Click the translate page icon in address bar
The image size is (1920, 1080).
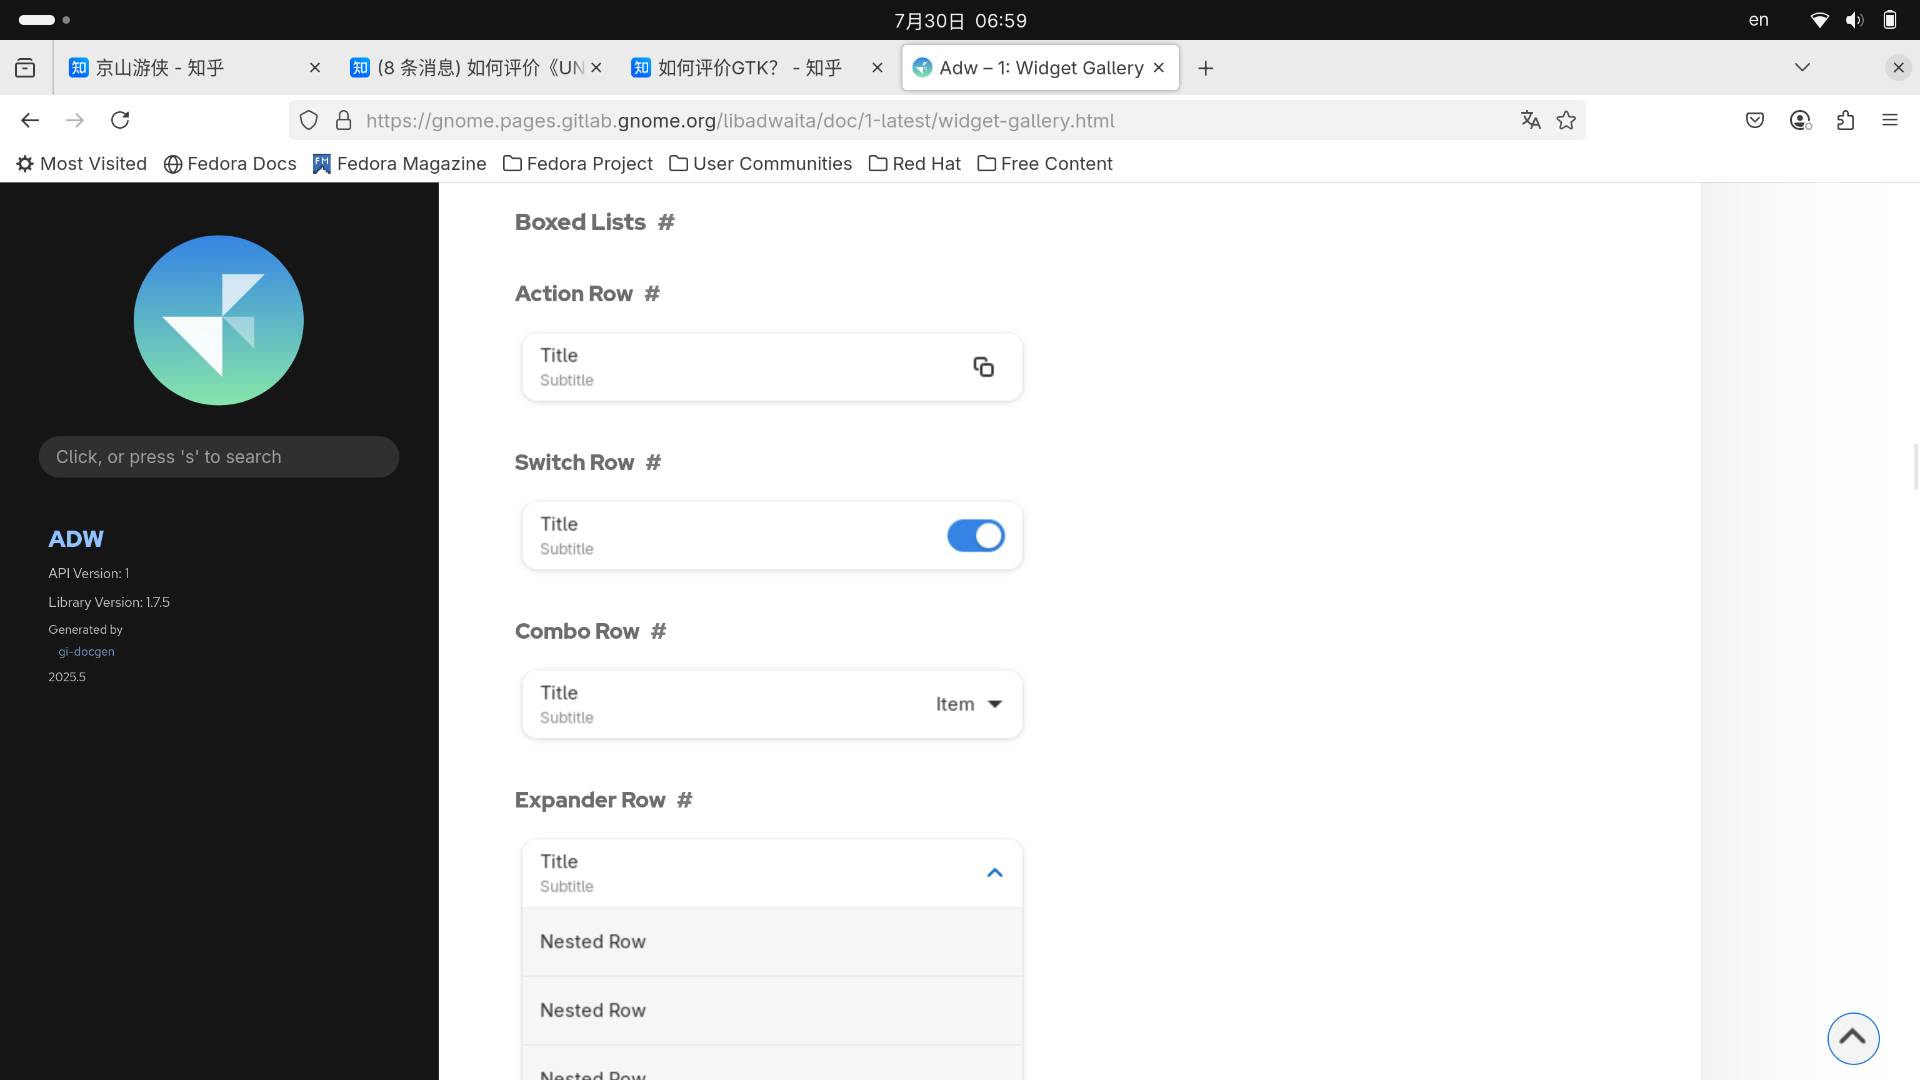(1530, 120)
